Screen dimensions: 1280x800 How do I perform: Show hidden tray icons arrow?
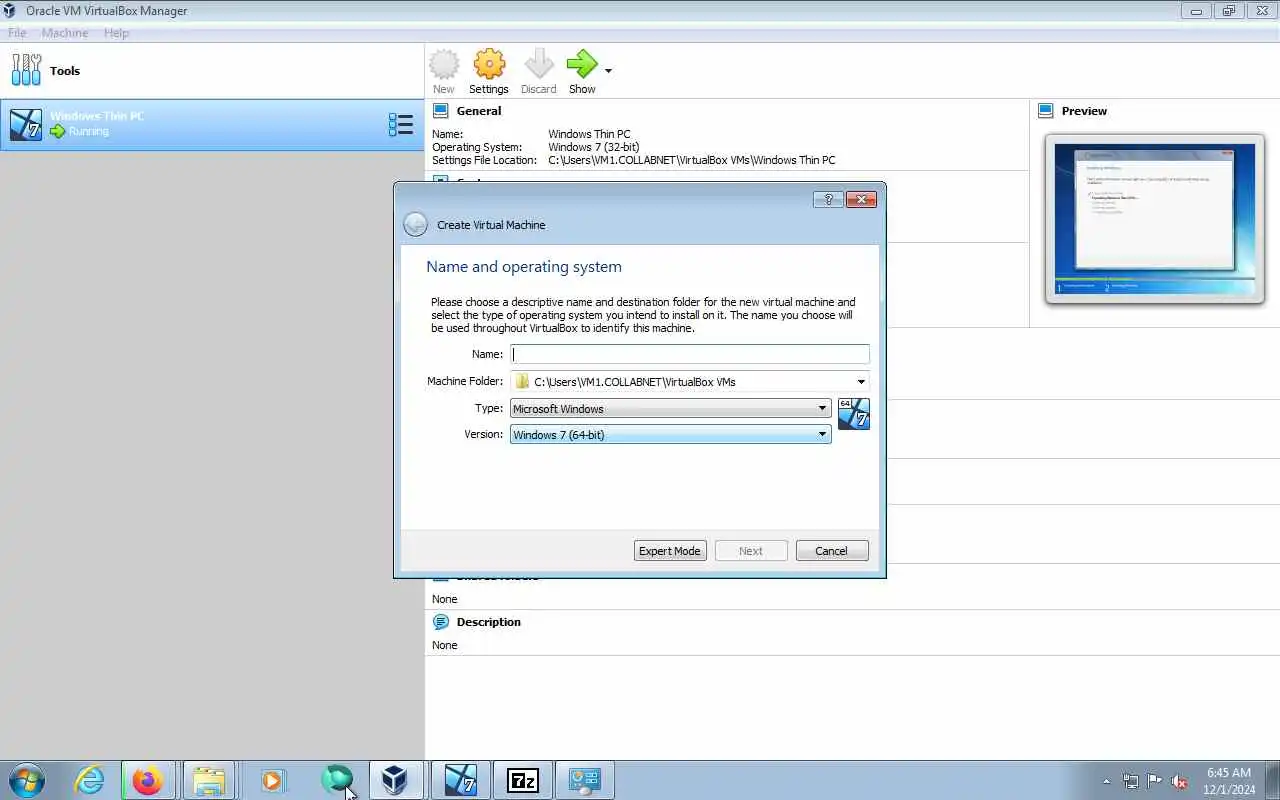tap(1106, 781)
